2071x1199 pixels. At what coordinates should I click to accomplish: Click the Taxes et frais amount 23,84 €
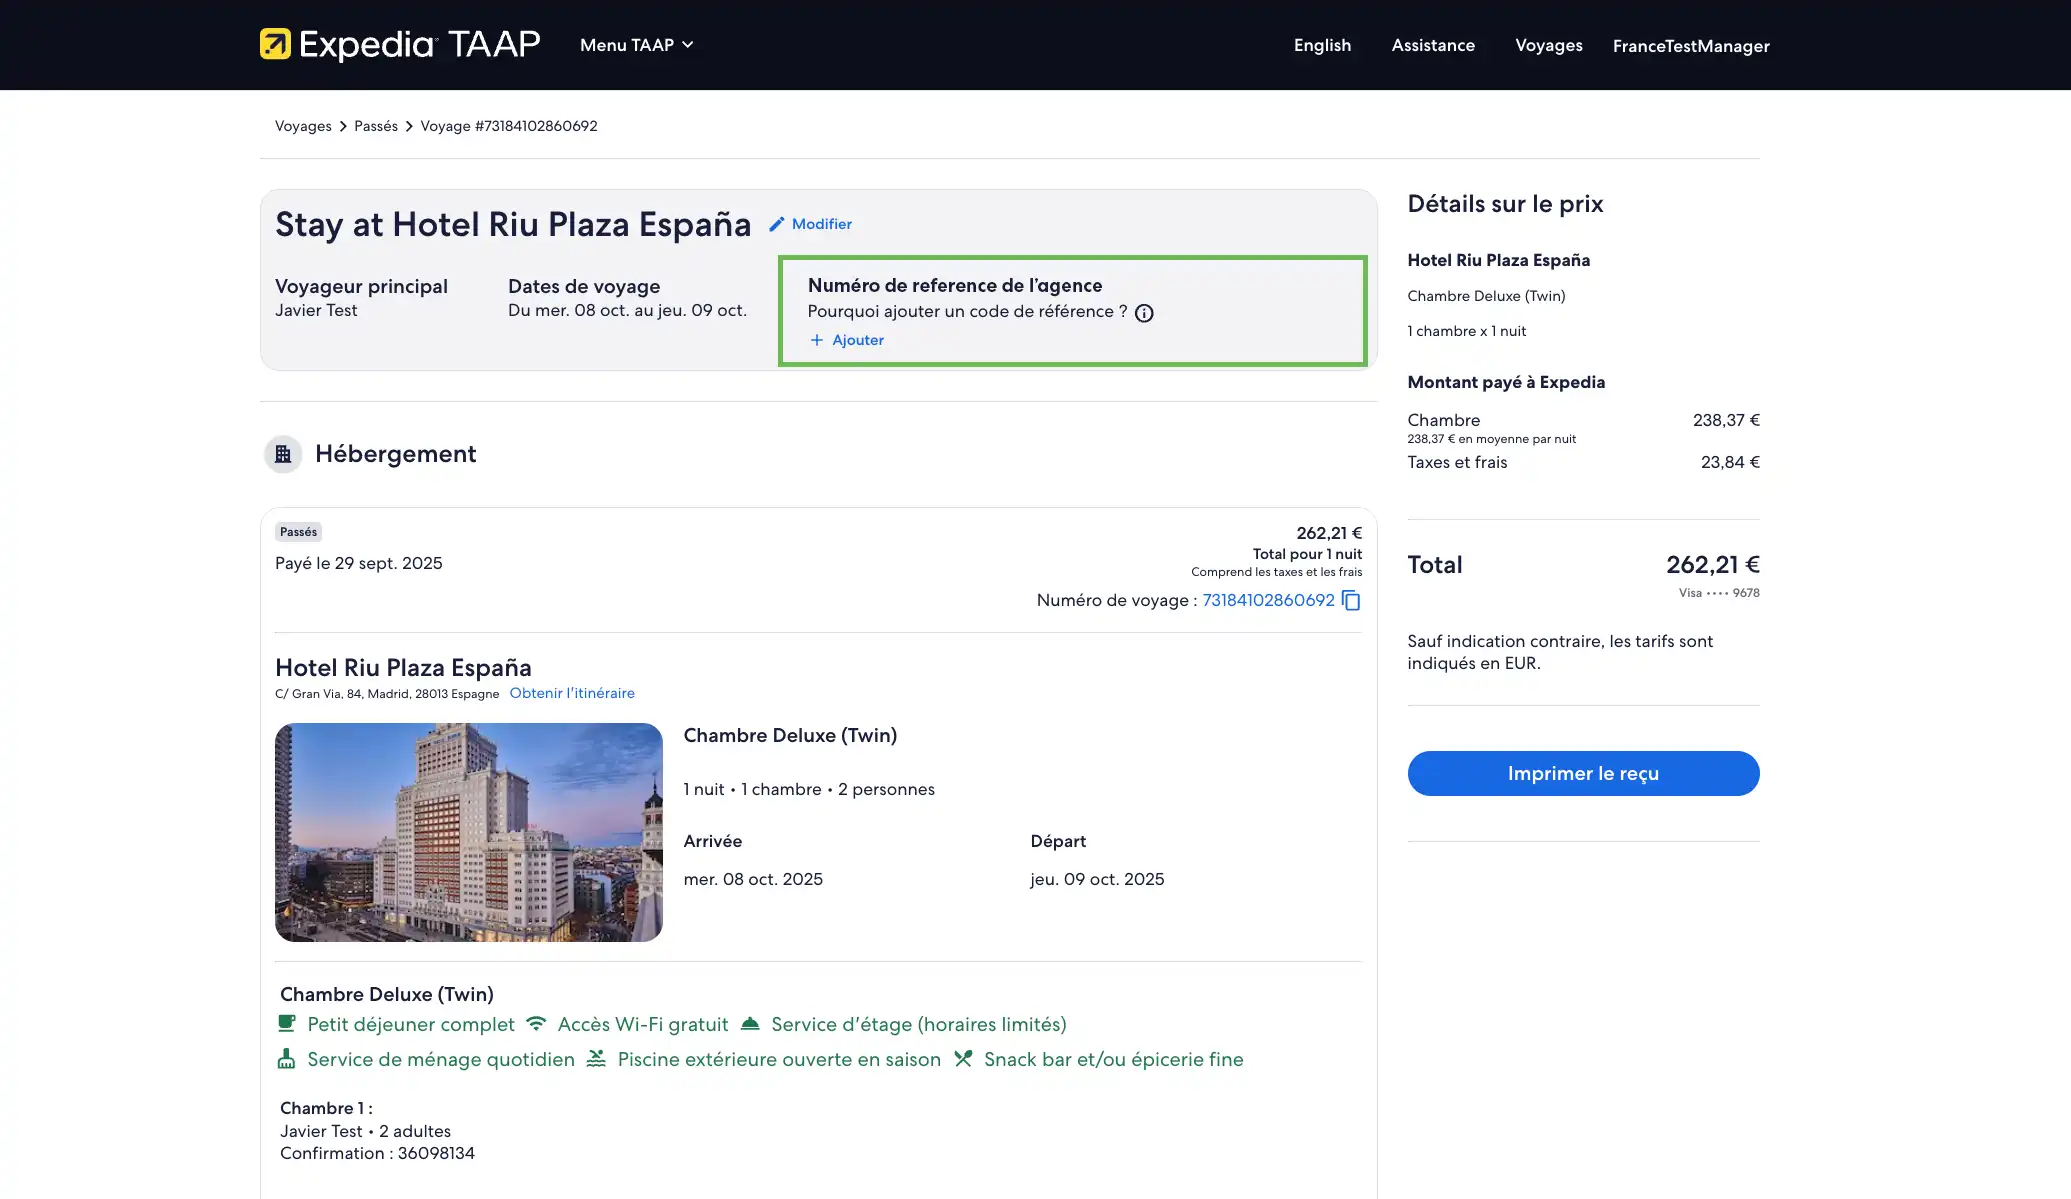coord(1730,462)
